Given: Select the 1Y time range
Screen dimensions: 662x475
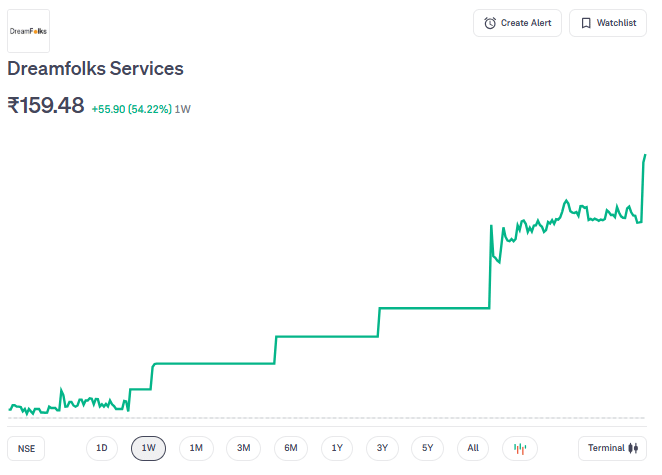Looking at the screenshot, I should pos(337,448).
